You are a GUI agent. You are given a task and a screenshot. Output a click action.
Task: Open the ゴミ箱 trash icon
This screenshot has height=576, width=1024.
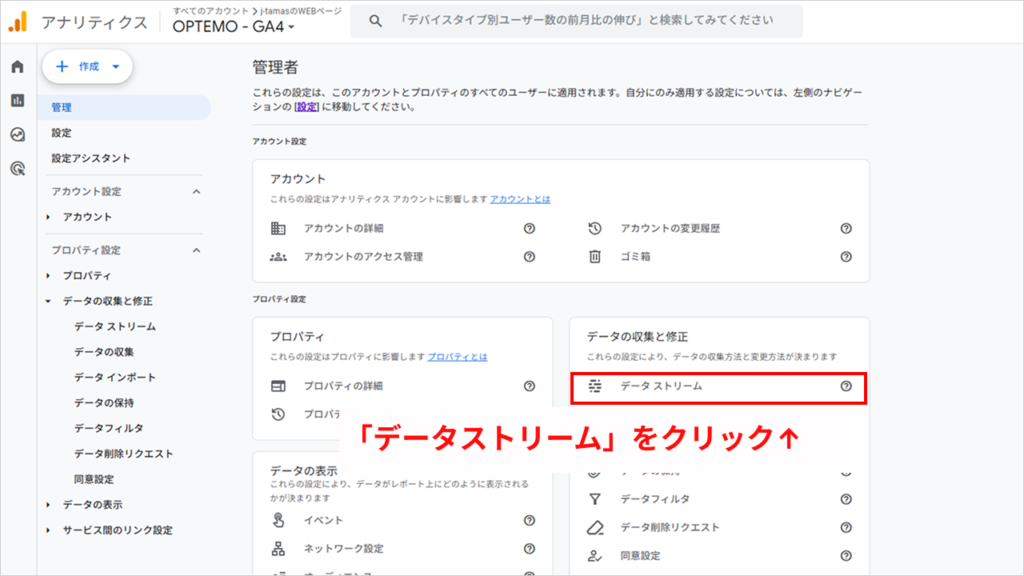pos(593,257)
